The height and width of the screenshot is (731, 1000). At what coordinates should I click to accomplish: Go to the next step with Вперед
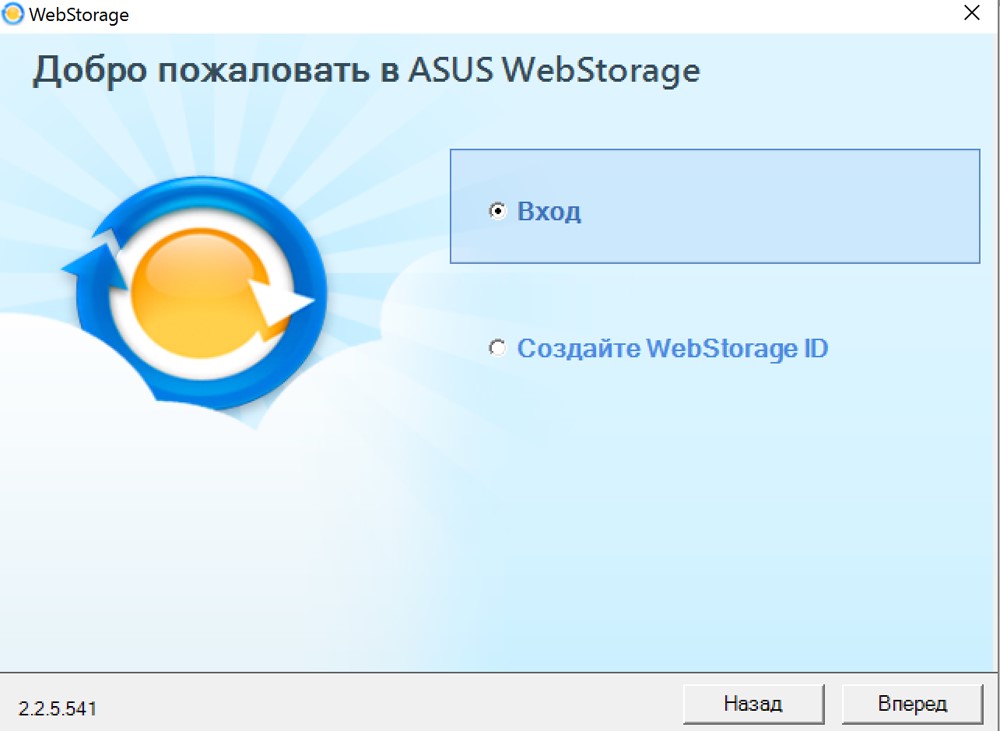[913, 704]
